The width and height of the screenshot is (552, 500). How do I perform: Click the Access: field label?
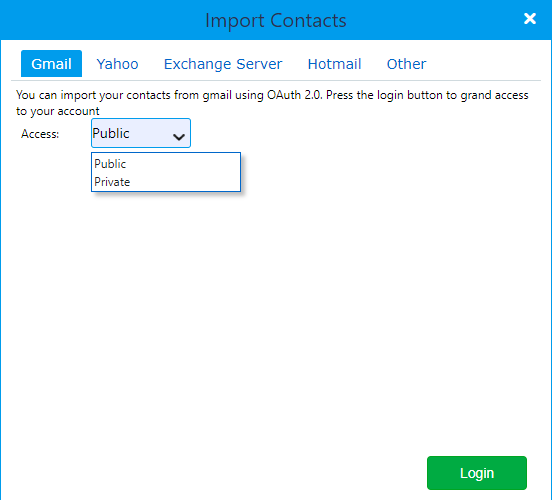[40, 134]
